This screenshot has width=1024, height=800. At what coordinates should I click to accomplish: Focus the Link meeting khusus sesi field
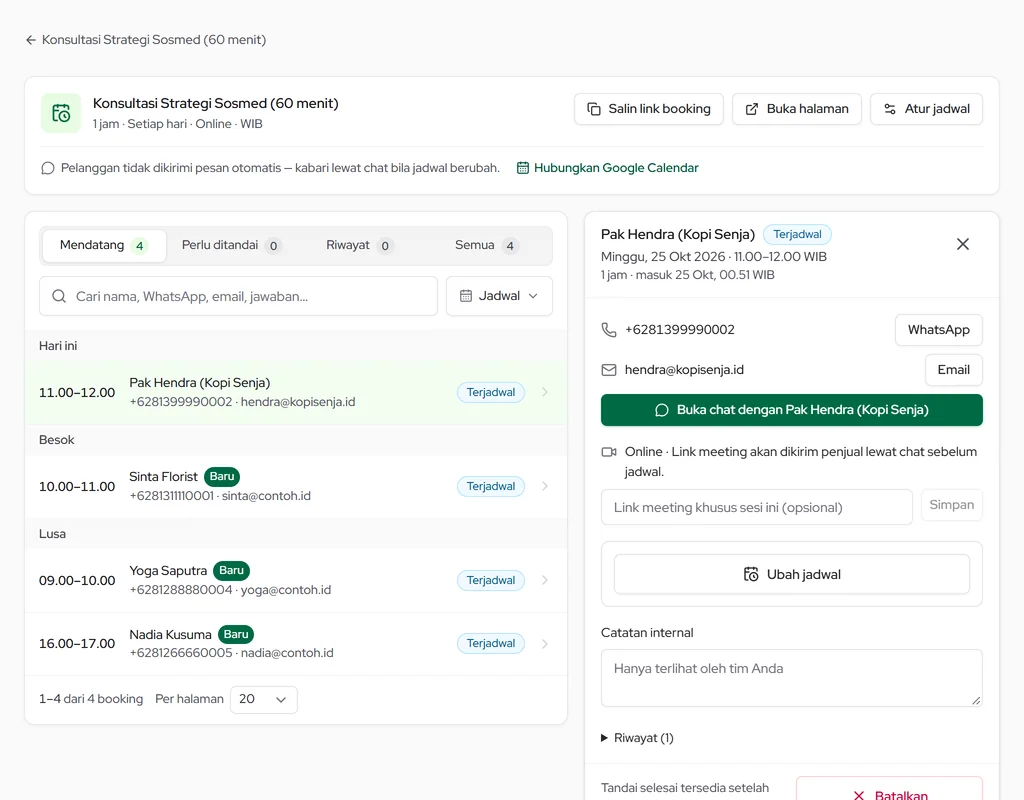[756, 507]
